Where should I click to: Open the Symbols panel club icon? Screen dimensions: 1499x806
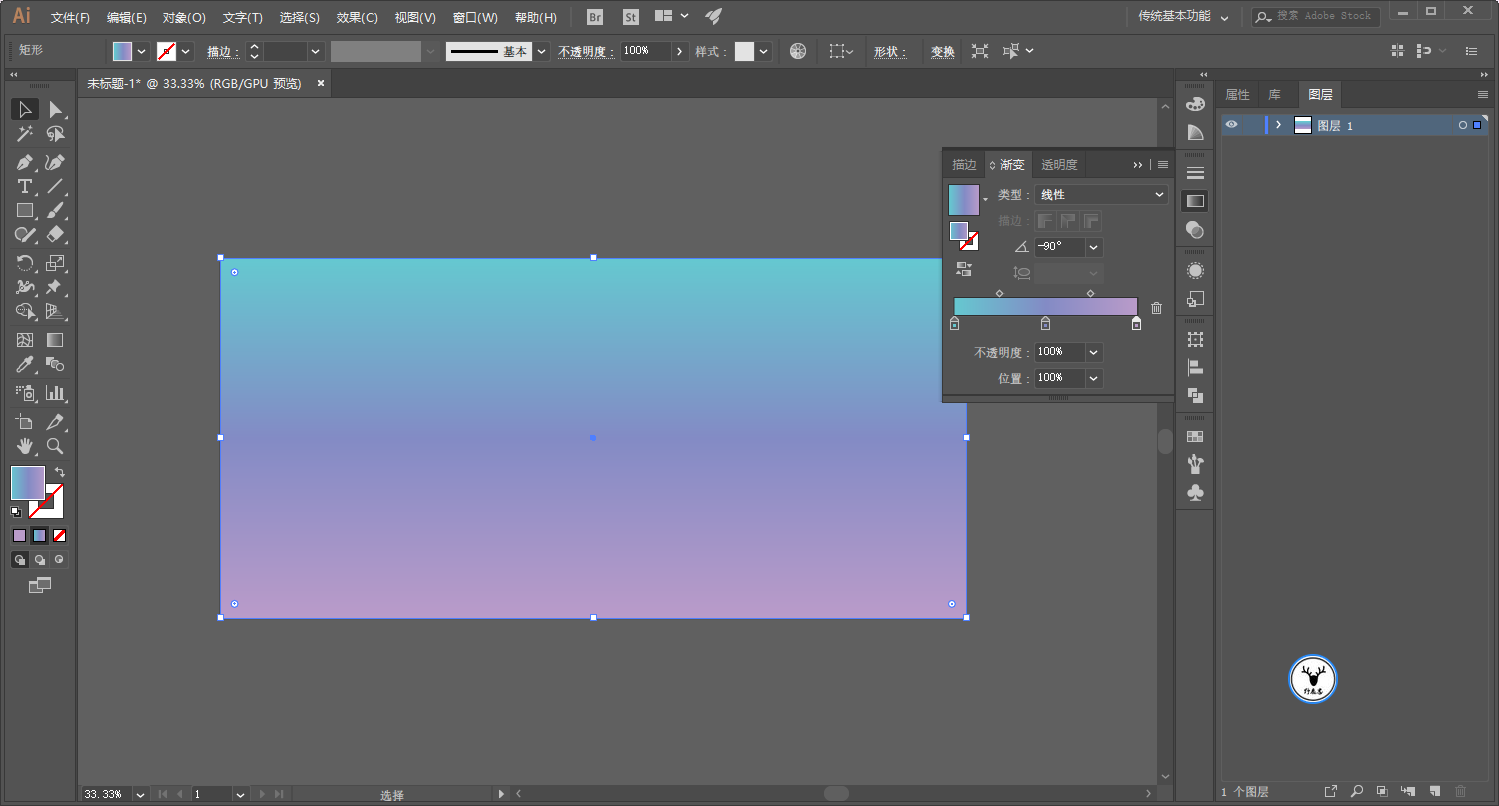pyautogui.click(x=1195, y=492)
